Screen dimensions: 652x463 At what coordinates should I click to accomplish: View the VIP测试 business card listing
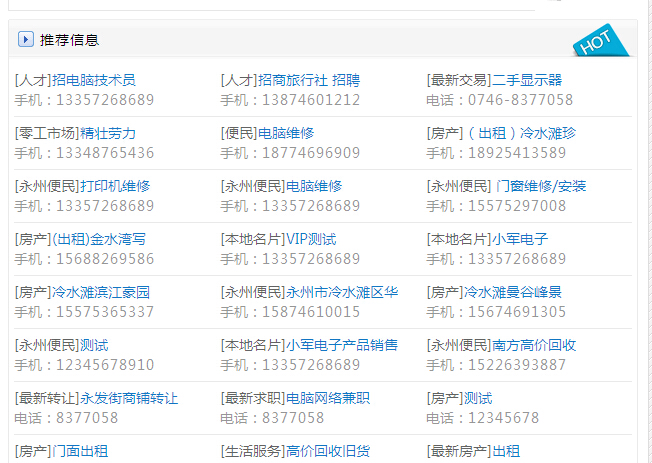(x=278, y=239)
